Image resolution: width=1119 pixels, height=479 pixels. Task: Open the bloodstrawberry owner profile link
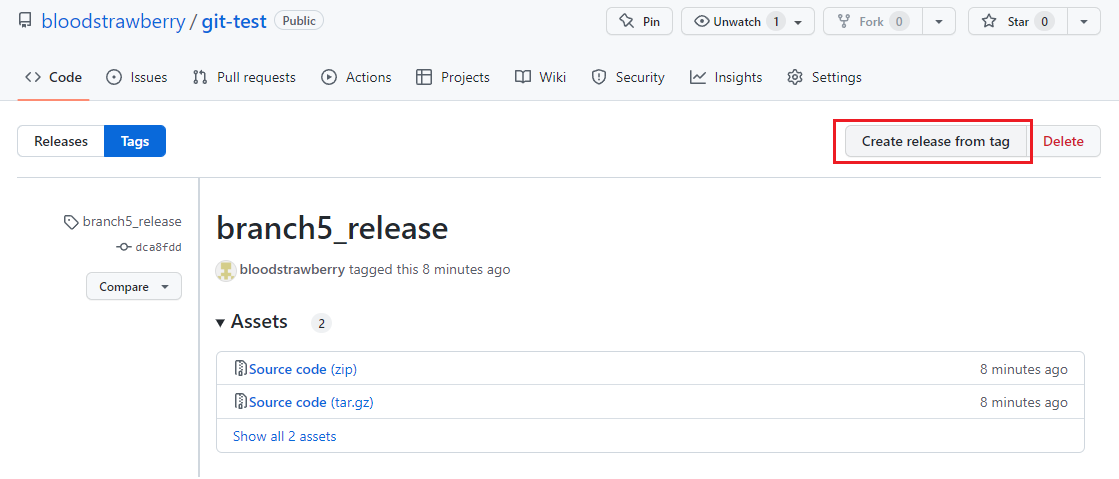pyautogui.click(x=113, y=21)
